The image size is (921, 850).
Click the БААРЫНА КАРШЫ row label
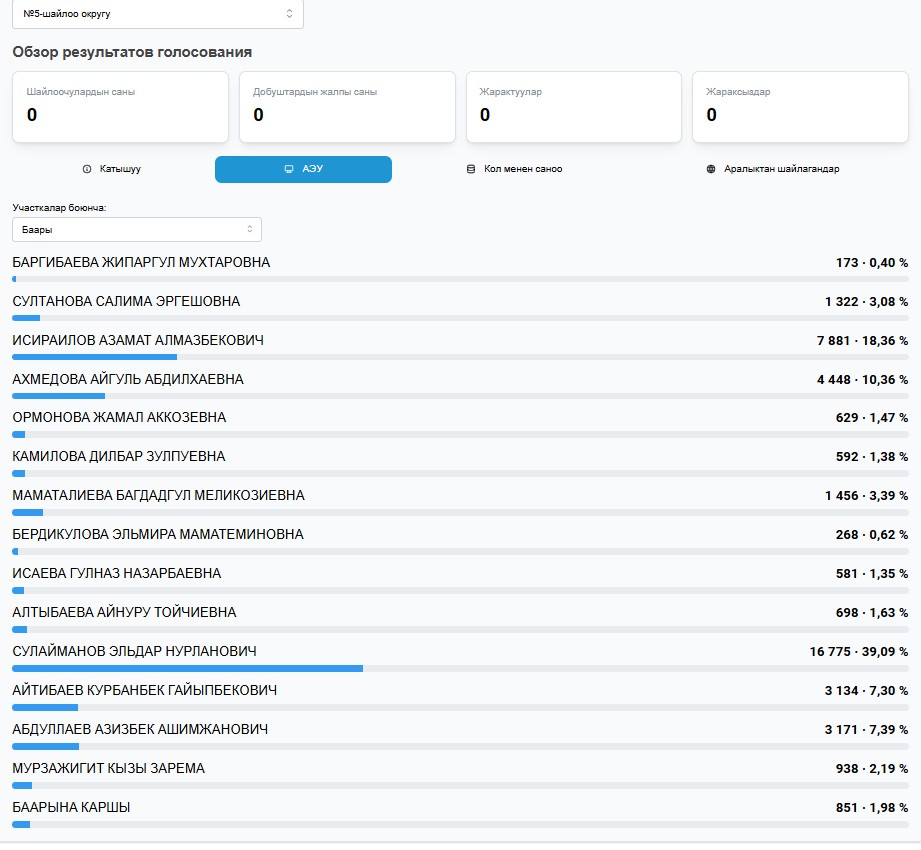pos(71,807)
